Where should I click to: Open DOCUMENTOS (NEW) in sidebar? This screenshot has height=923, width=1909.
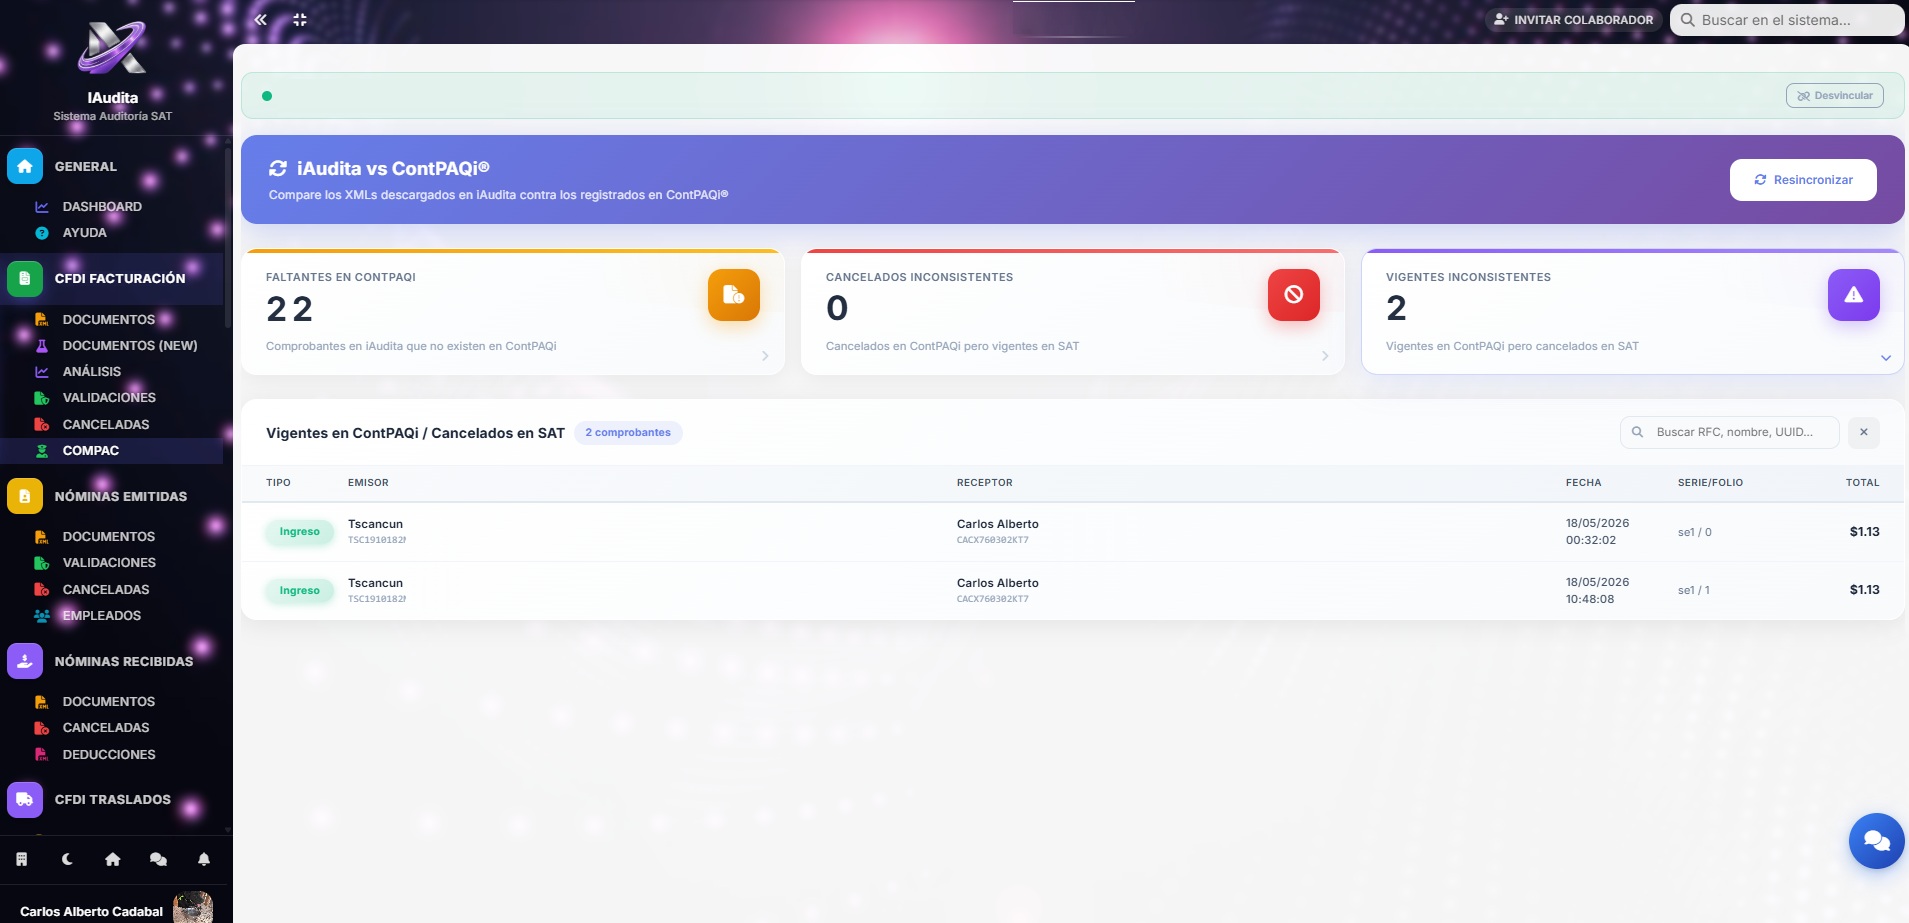(x=130, y=346)
